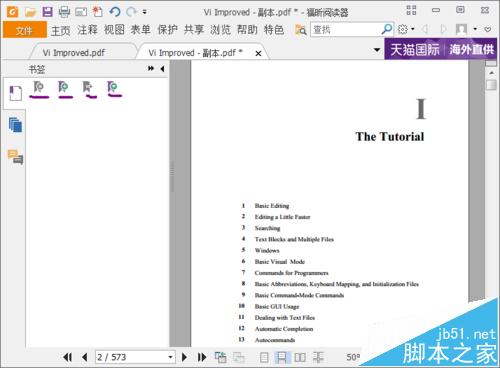Open the 注释 ribbon tab

(87, 30)
